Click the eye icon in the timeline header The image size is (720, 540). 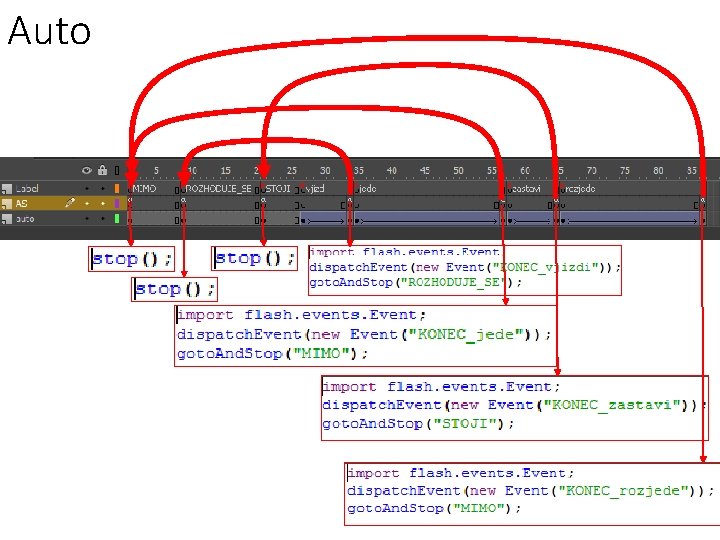pyautogui.click(x=86, y=170)
